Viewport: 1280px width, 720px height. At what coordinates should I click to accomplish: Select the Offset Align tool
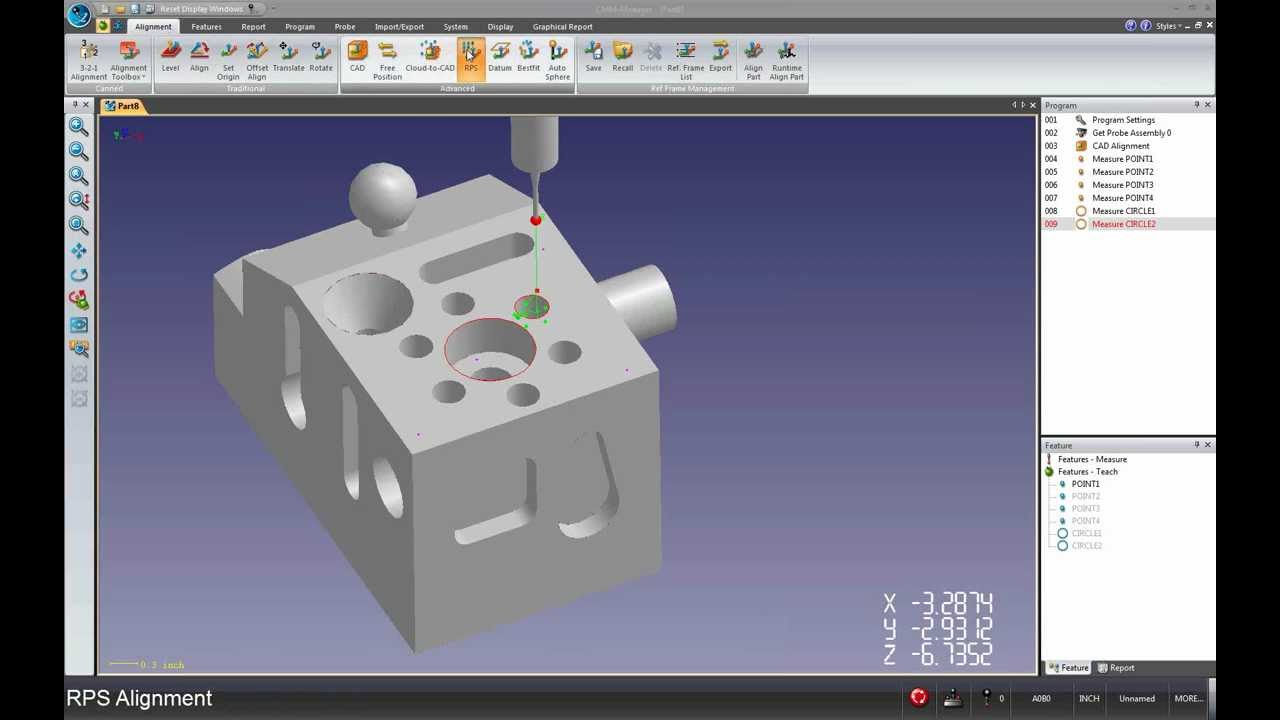(257, 60)
